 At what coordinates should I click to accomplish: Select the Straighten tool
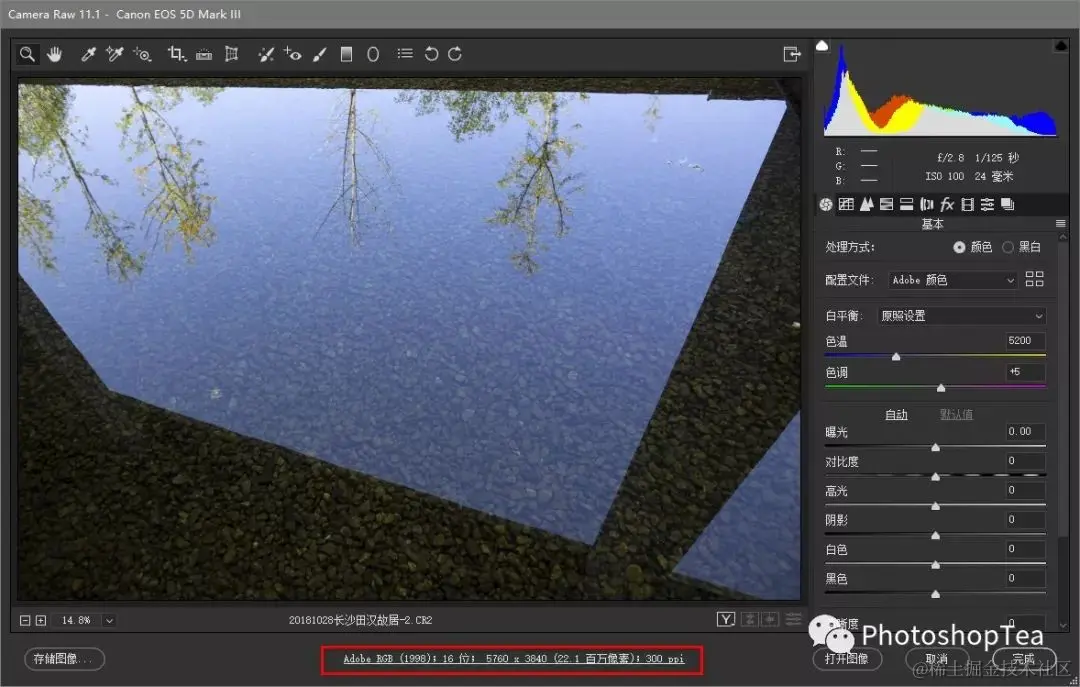coord(204,54)
